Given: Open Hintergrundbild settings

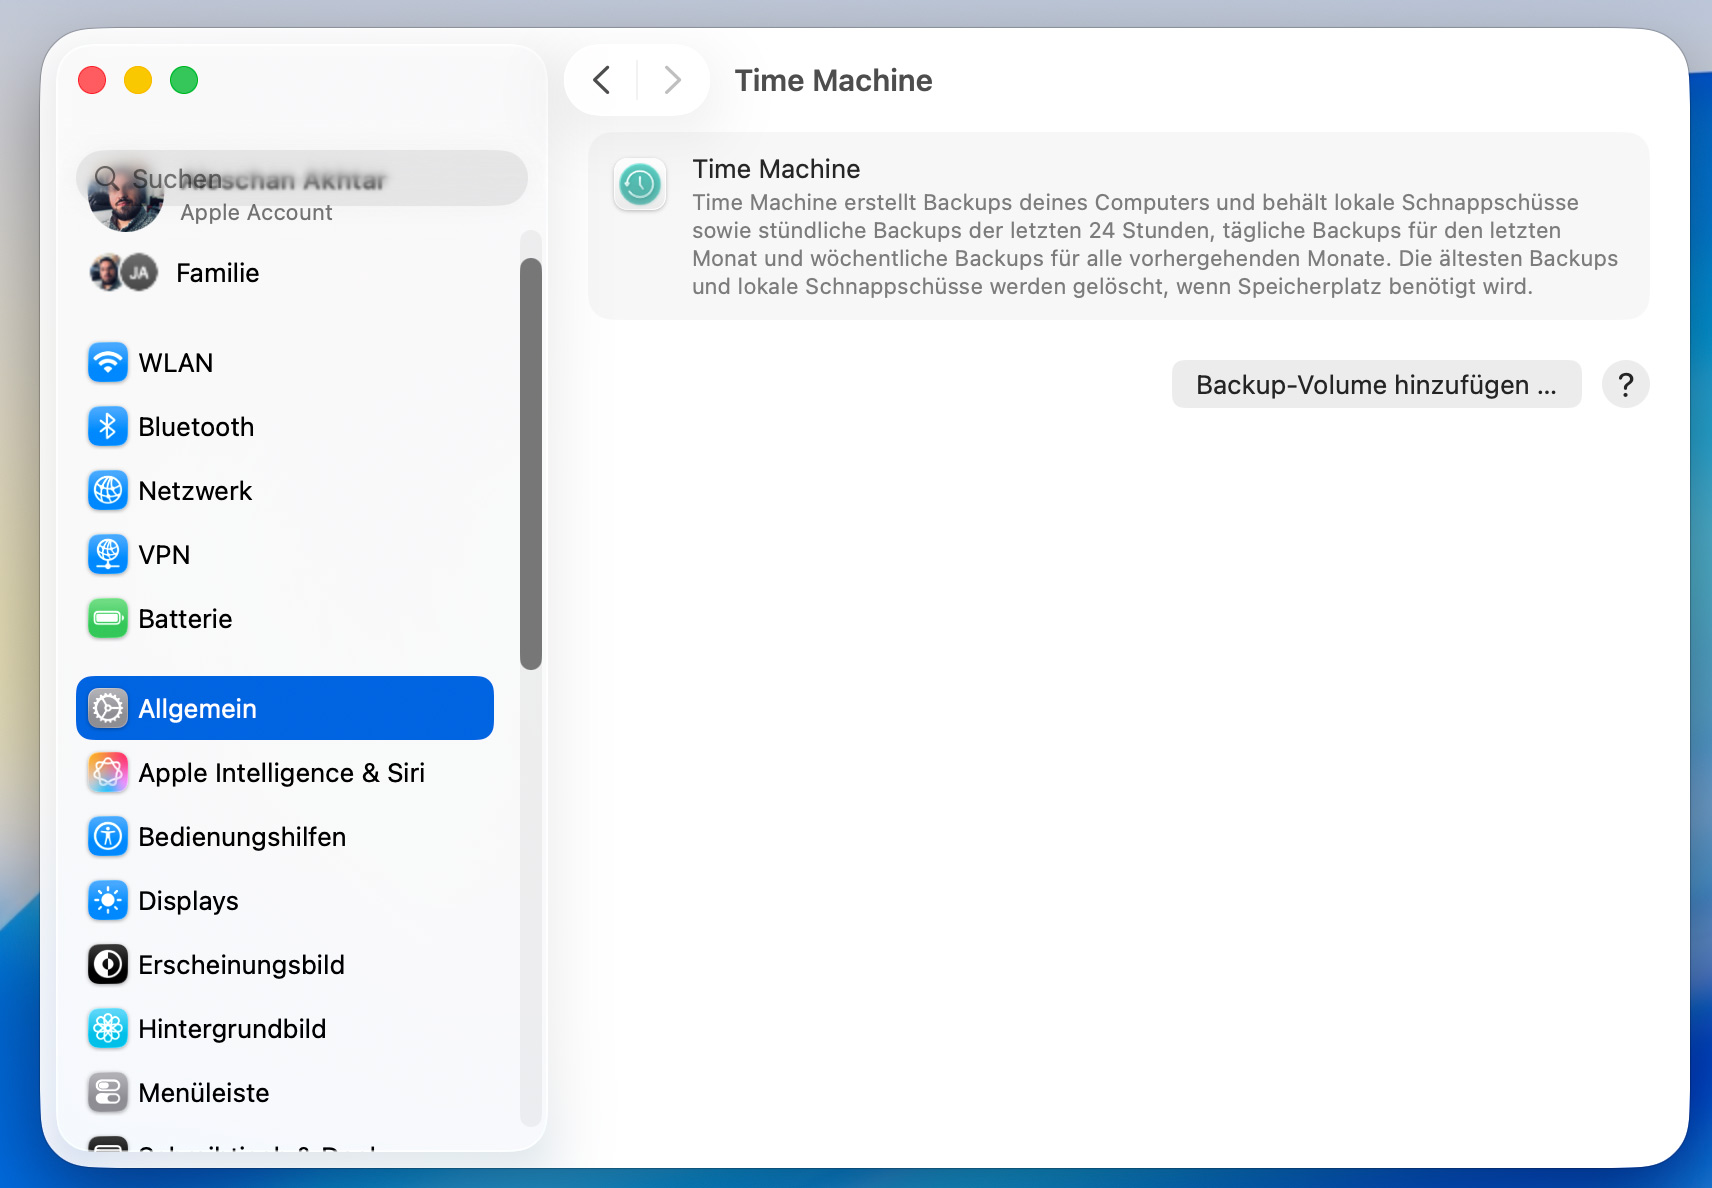Looking at the screenshot, I should pos(285,1029).
